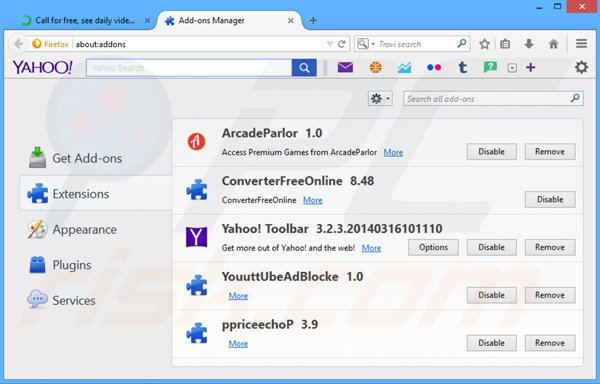Screen dimensions: 600x384
Task: Open the Firefox hamburger menu
Action: 581,44
